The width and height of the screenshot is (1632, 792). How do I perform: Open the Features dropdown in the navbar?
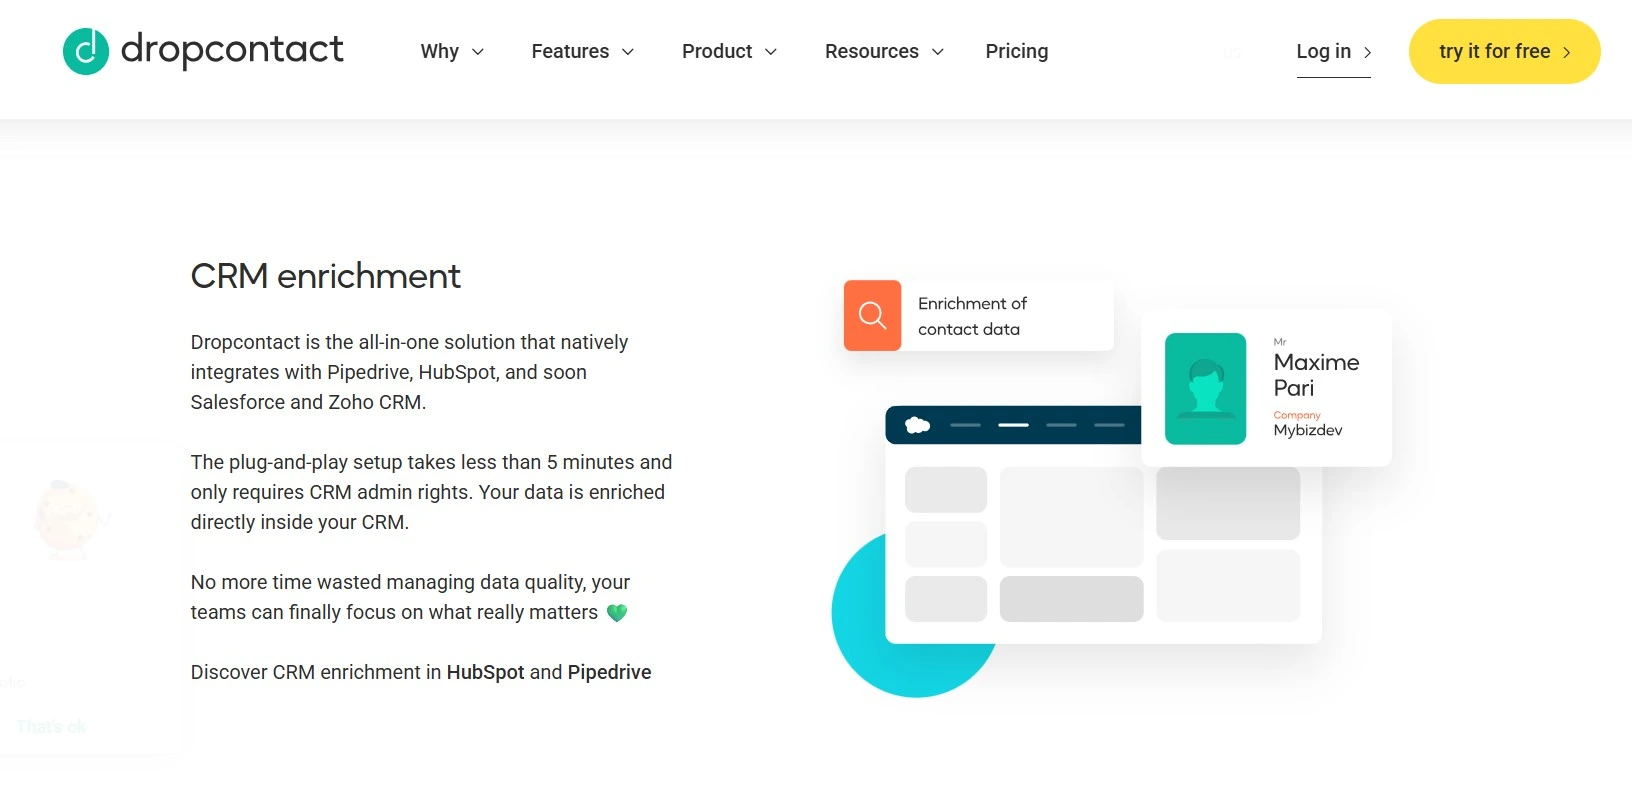tap(583, 51)
